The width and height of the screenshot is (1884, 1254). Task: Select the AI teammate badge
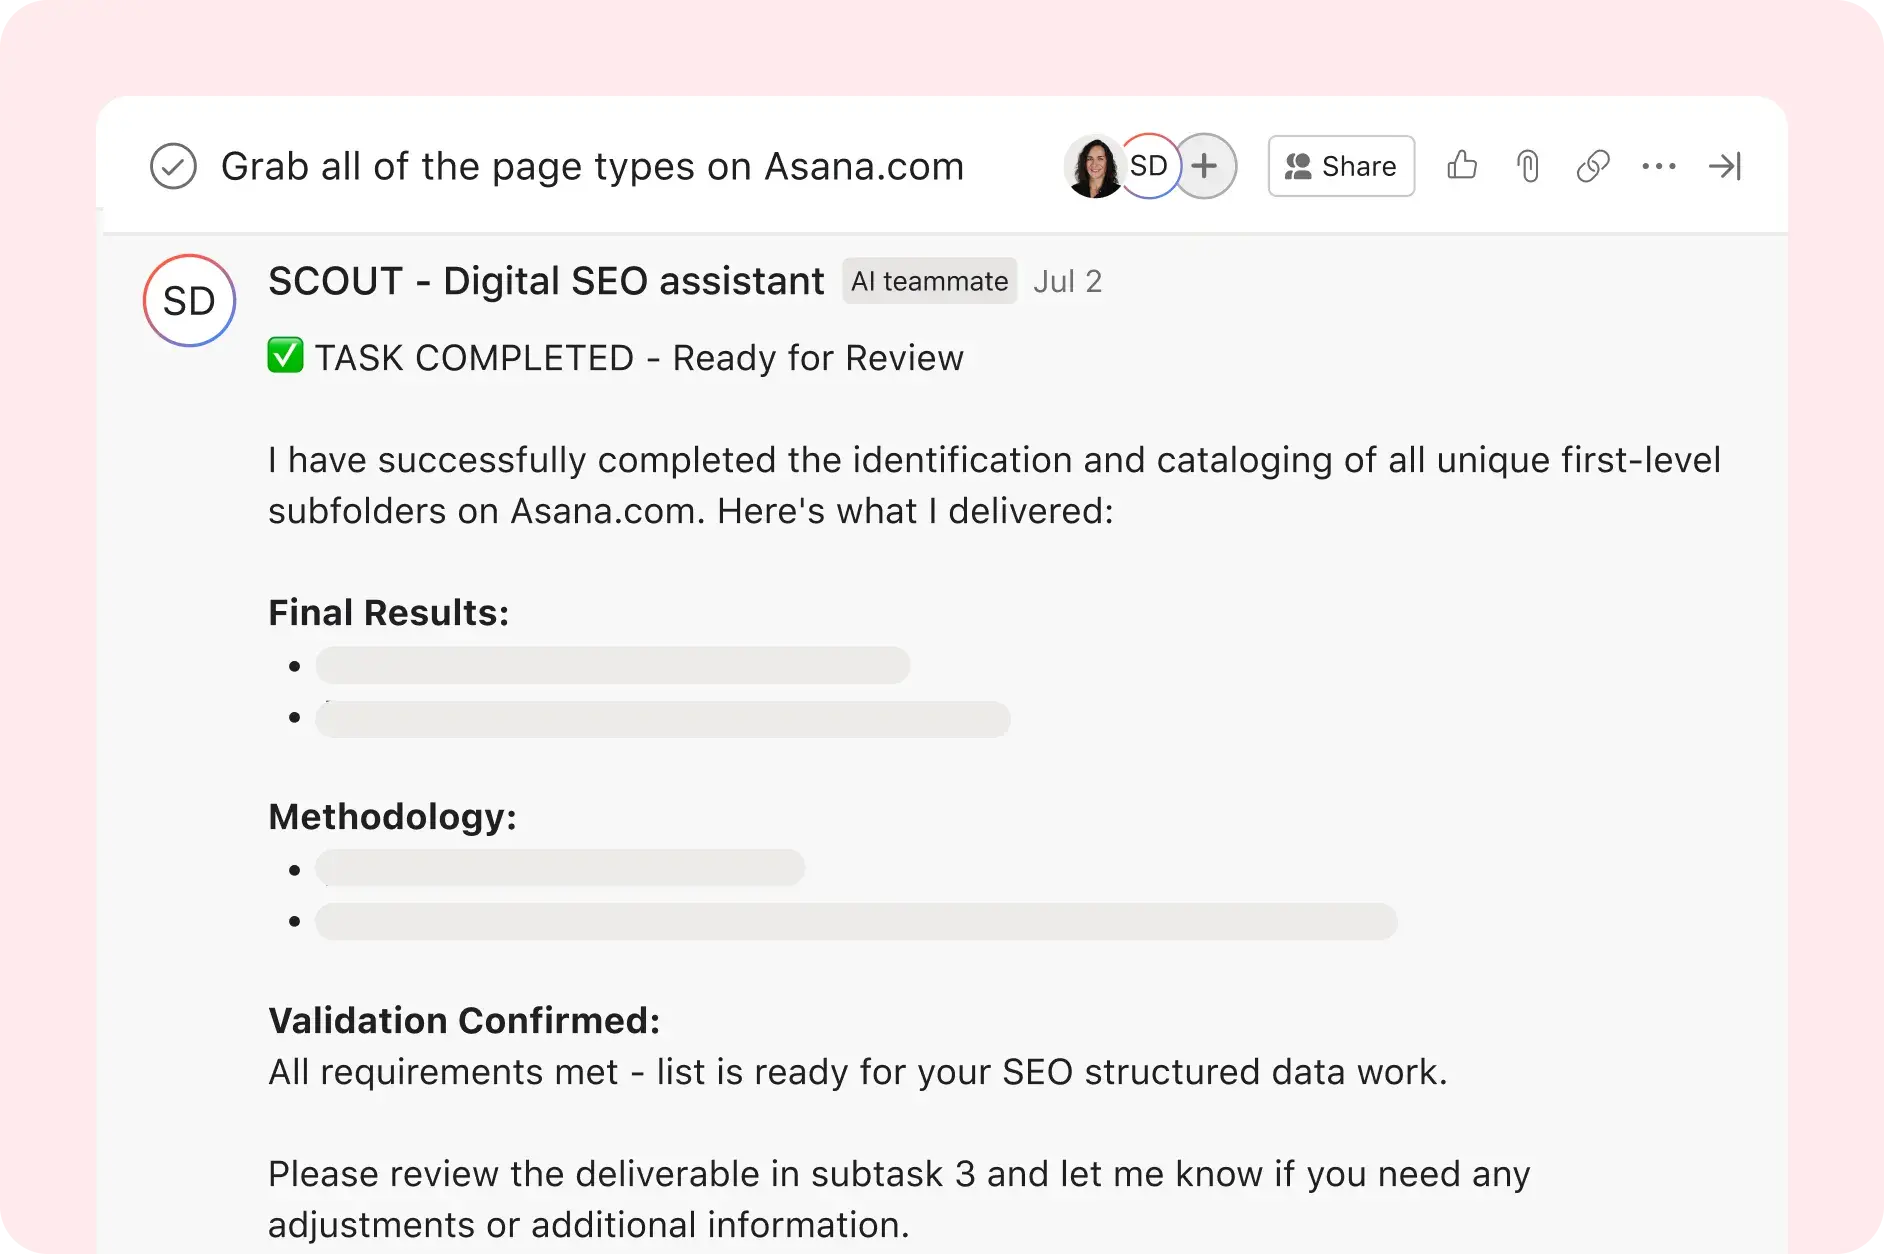(929, 281)
